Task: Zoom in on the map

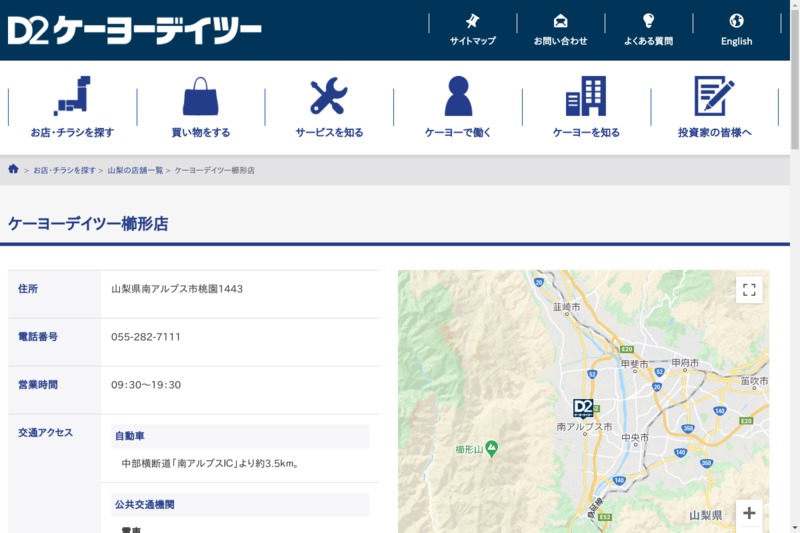Action: point(749,513)
